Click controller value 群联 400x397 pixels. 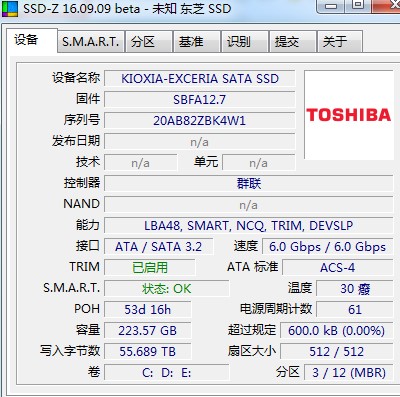[x=249, y=183]
